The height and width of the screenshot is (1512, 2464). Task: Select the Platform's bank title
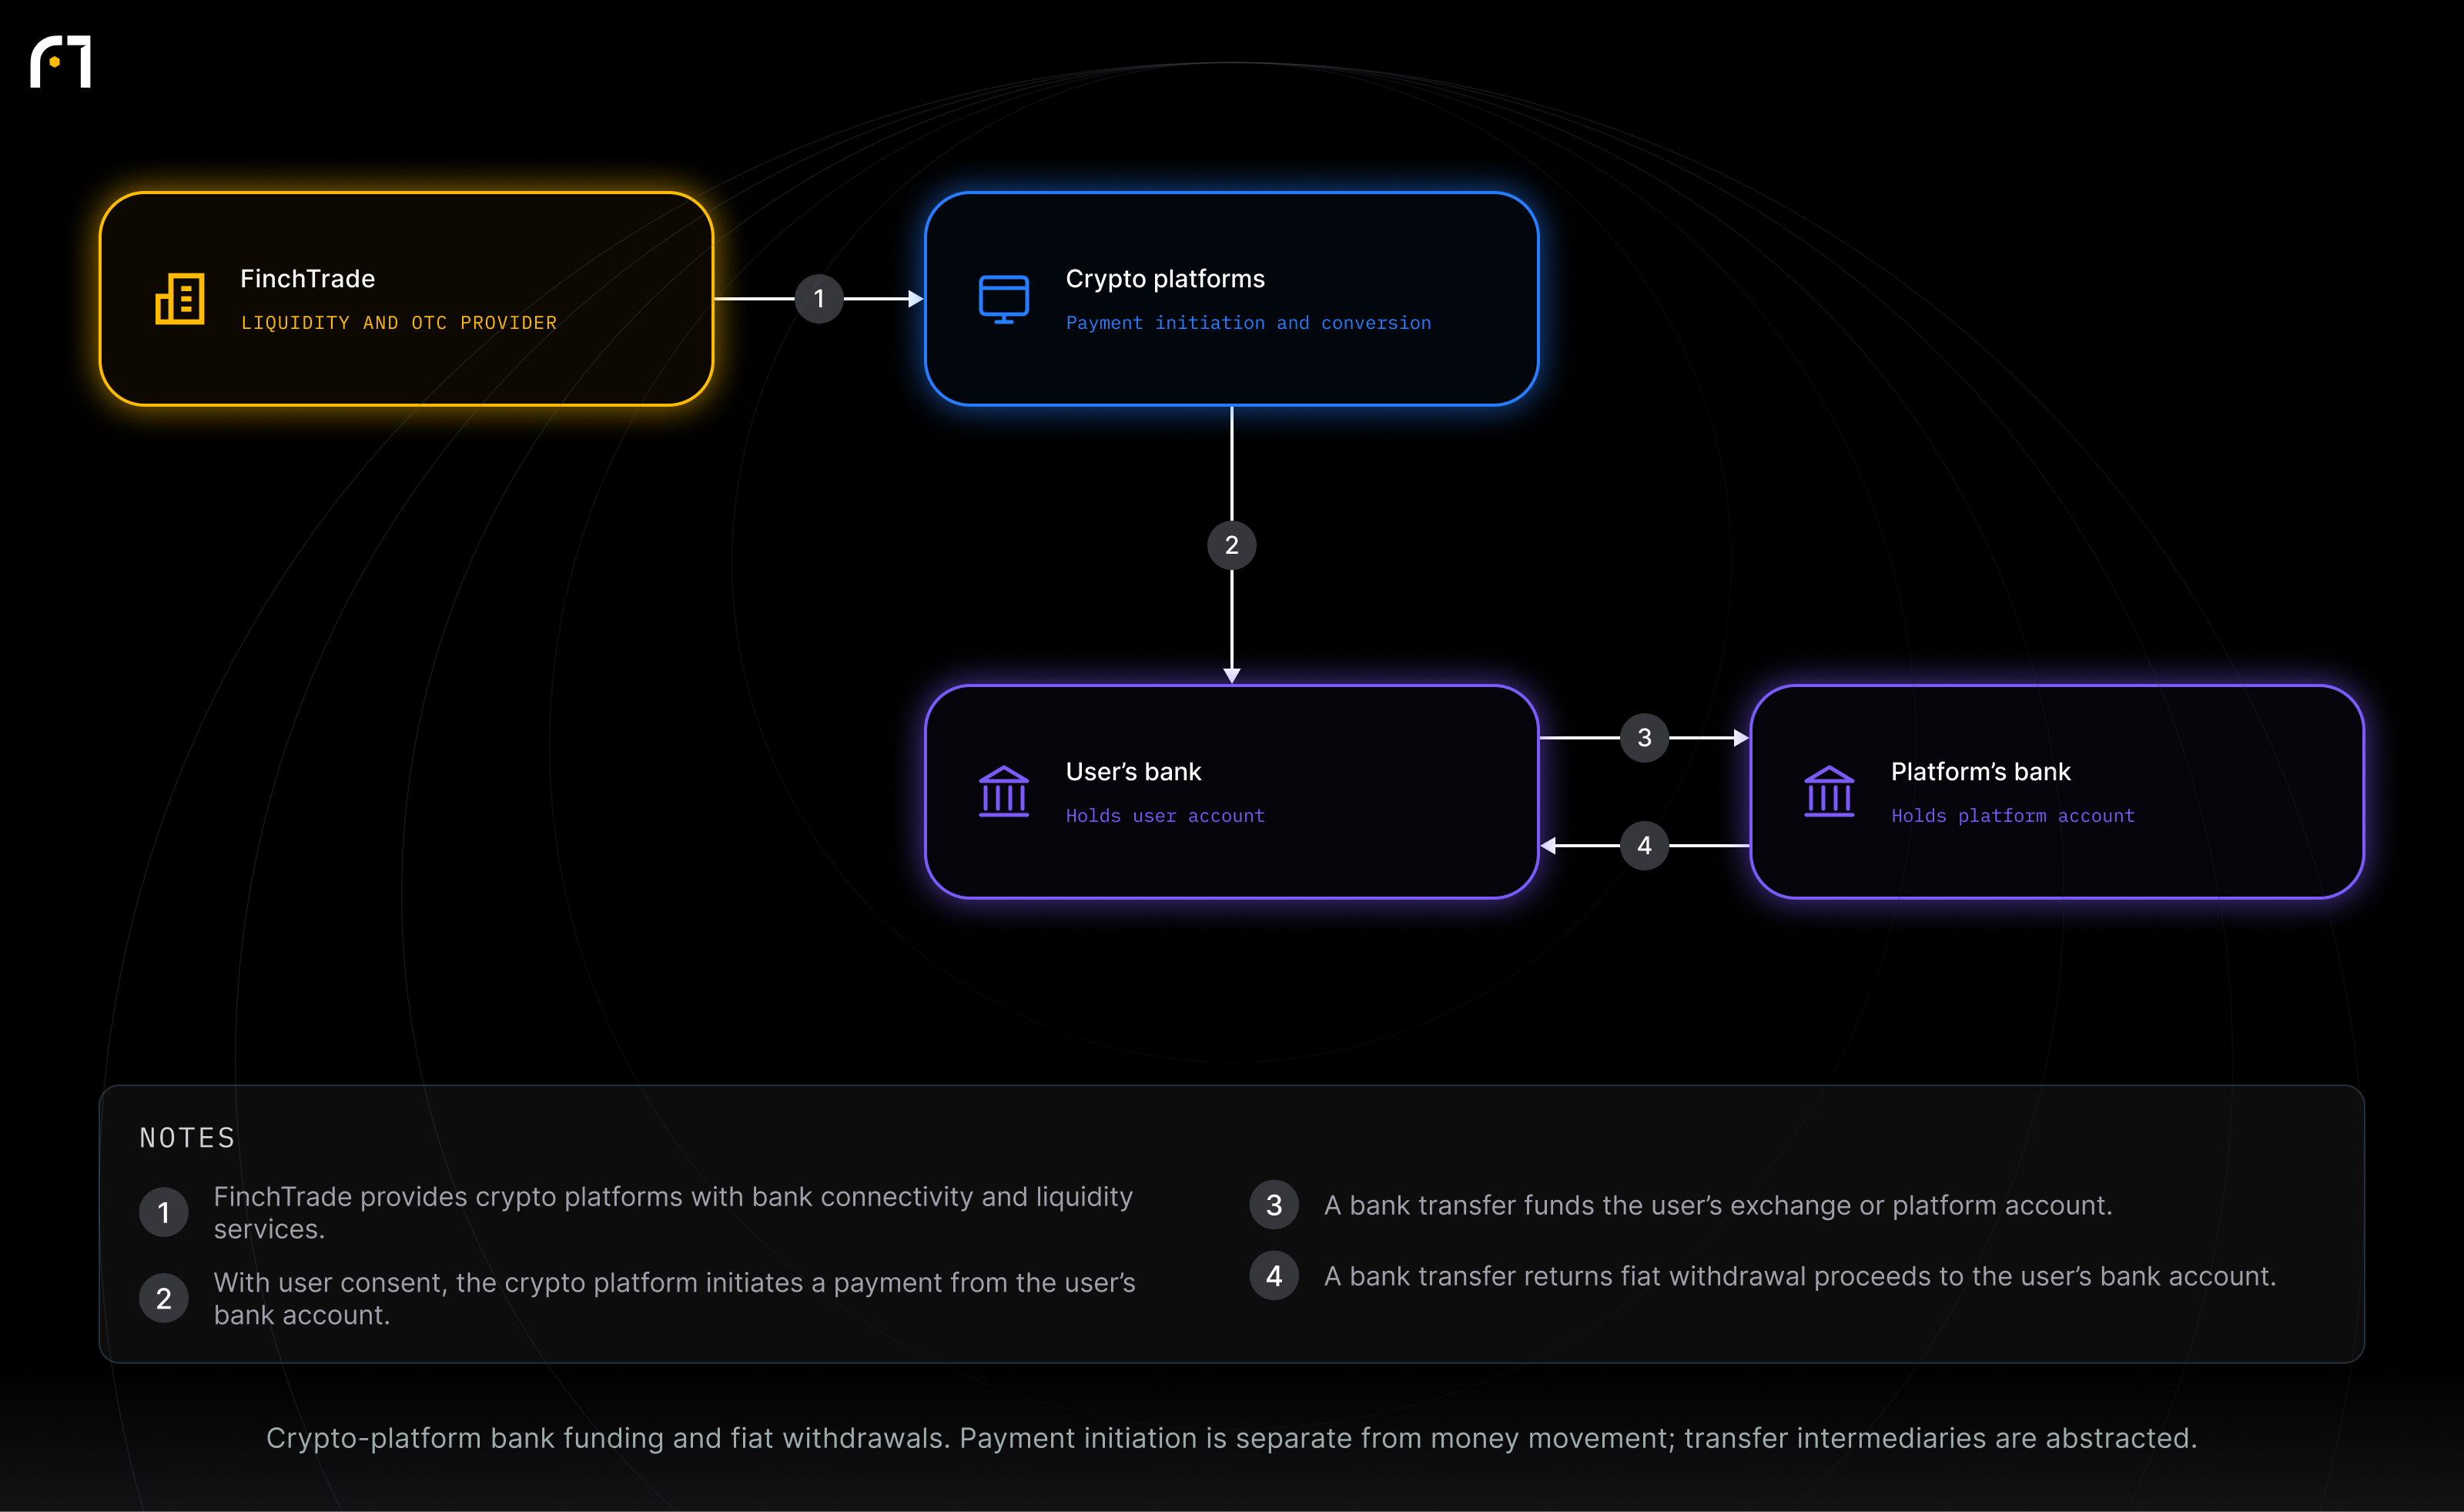pos(1980,772)
